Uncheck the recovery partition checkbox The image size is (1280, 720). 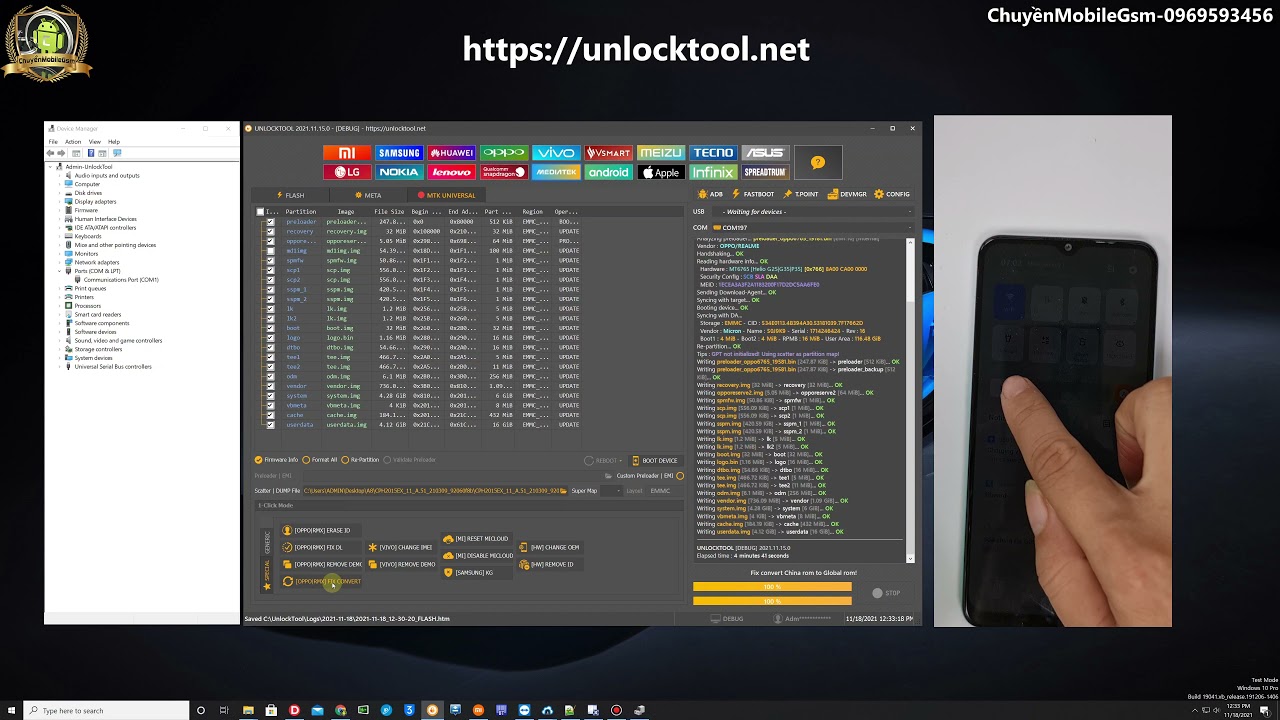pyautogui.click(x=270, y=231)
